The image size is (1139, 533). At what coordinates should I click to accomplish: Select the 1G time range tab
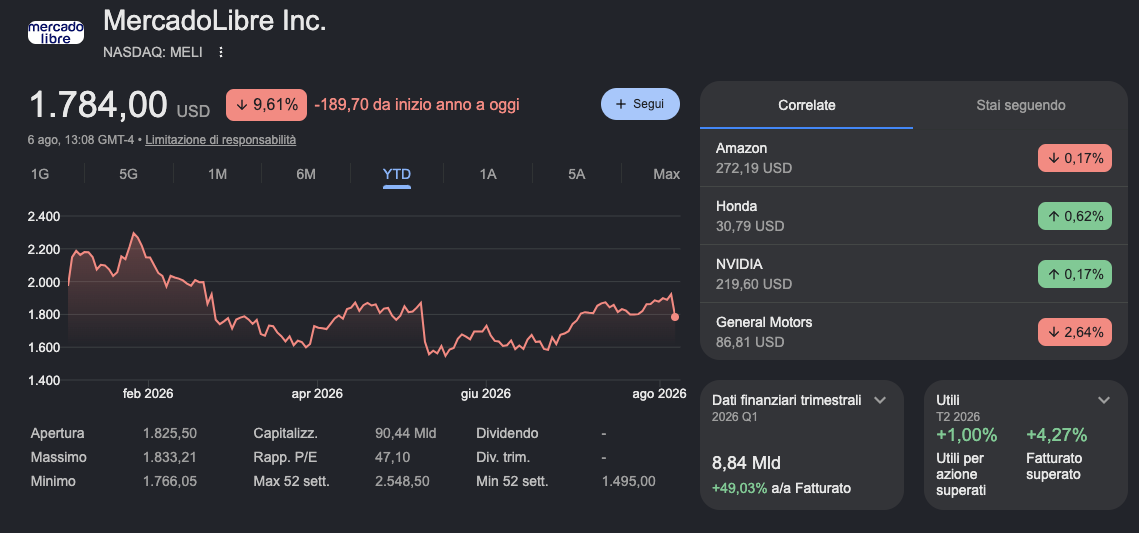point(40,174)
